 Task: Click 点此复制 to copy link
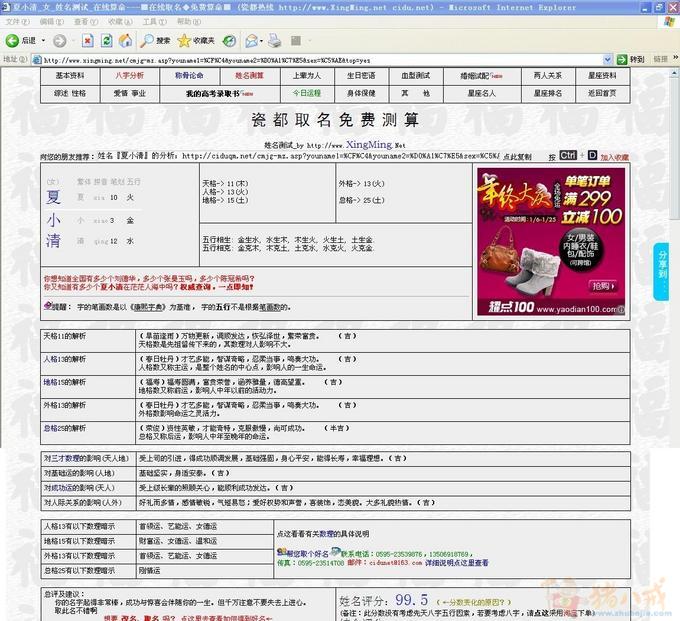[517, 157]
